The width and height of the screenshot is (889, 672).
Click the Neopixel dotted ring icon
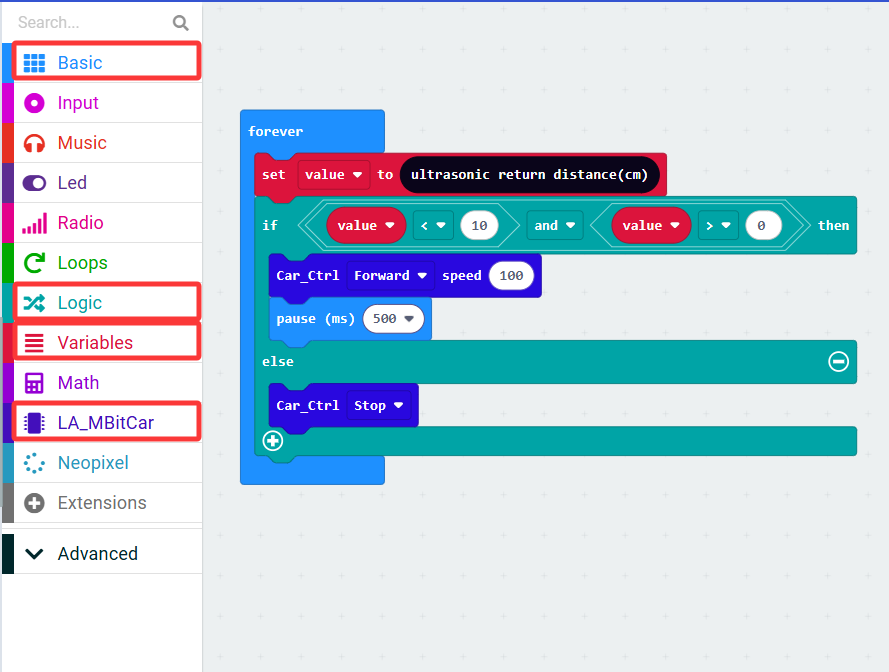(34, 463)
